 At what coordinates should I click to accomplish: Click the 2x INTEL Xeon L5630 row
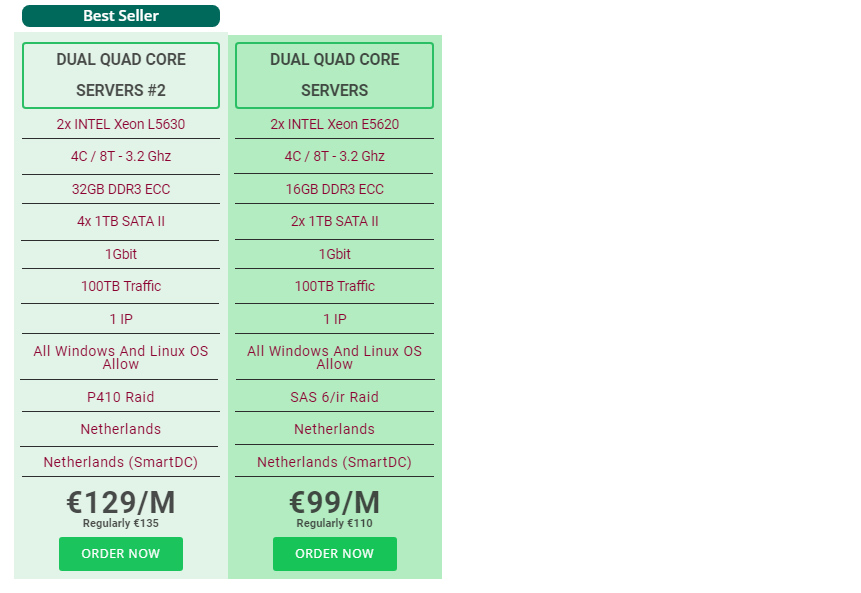click(120, 125)
